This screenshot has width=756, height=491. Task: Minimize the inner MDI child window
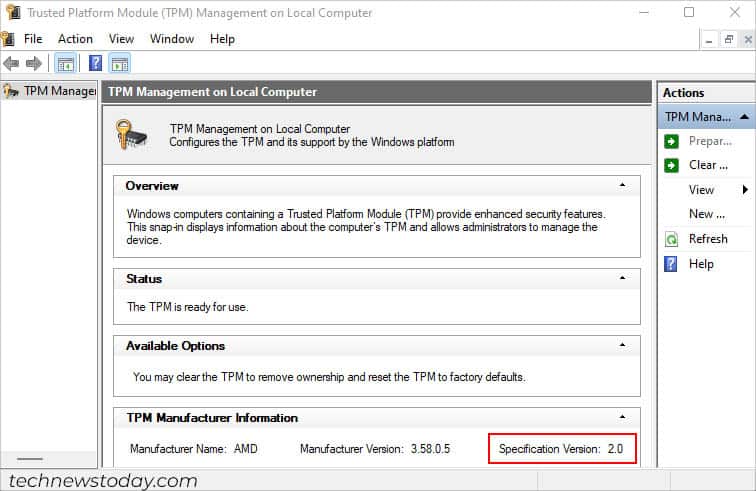[x=709, y=40]
